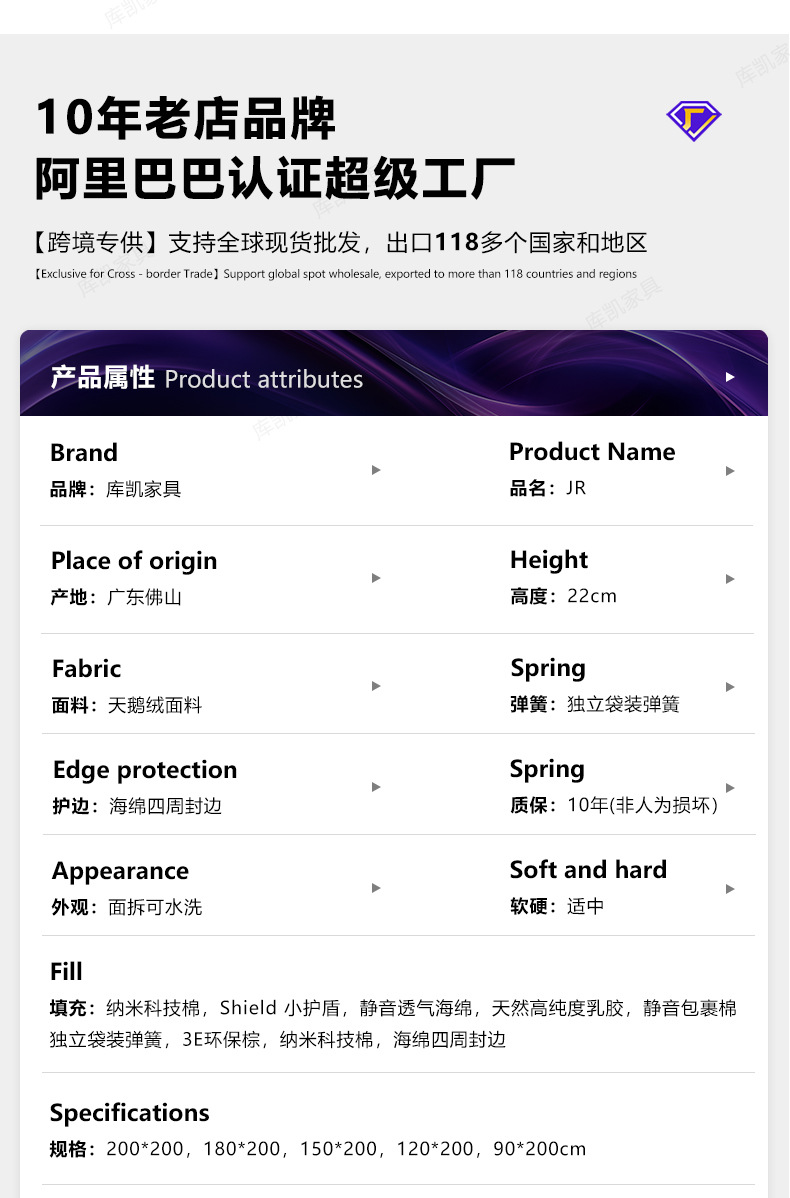Screen dimensions: 790x1198
Task: Click the arrow next to Fabric
Action: [x=376, y=686]
